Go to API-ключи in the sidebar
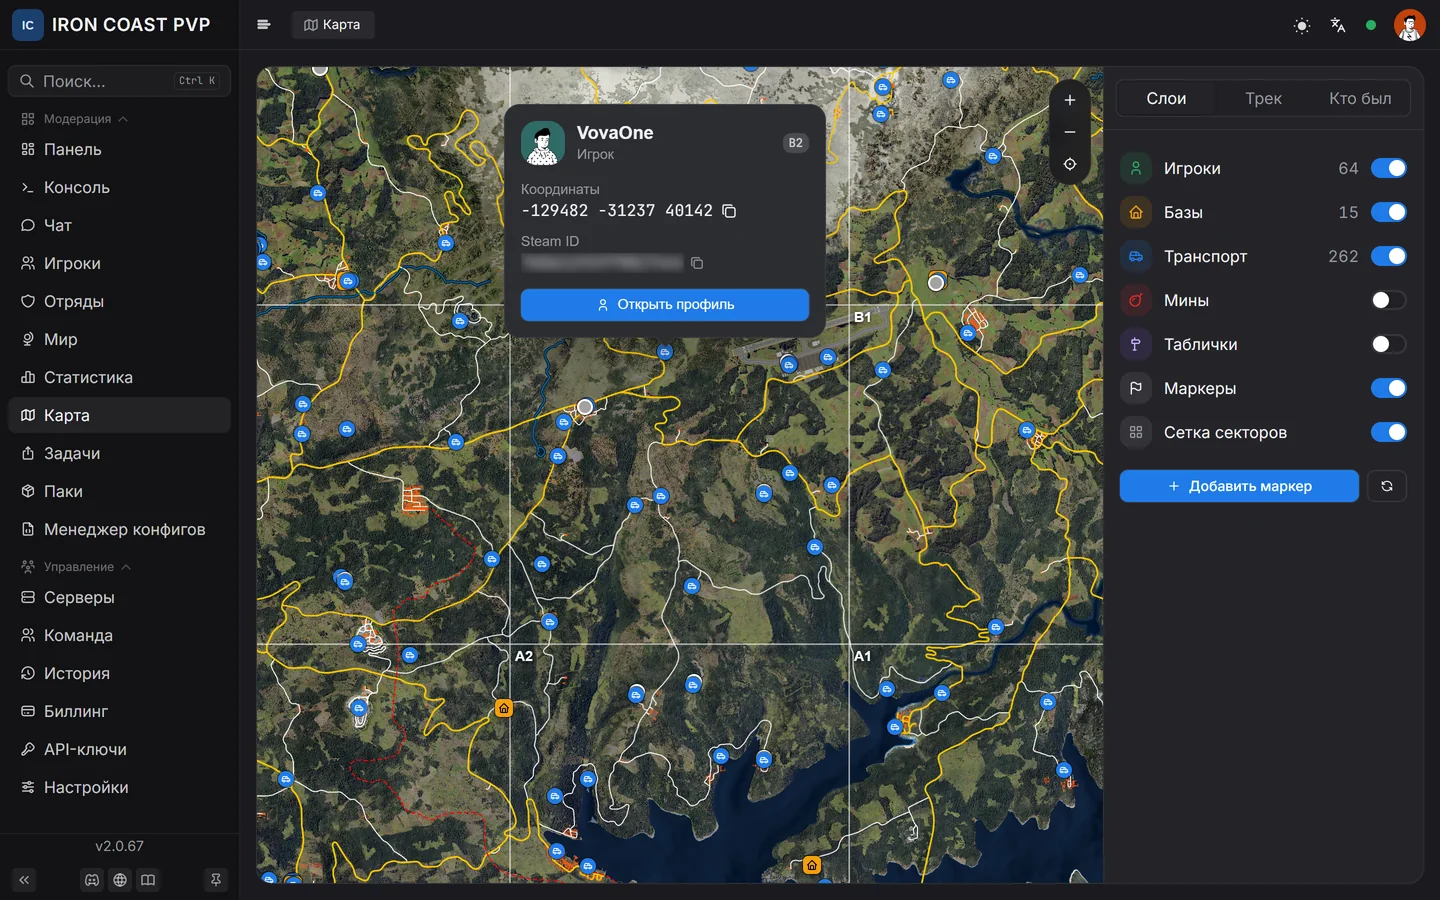 coord(119,749)
